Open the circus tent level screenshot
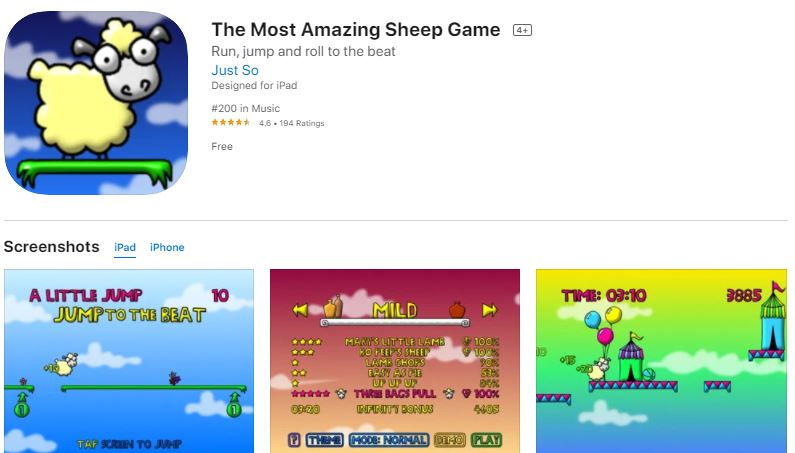Screen dimensions: 795x453 pos(661,361)
